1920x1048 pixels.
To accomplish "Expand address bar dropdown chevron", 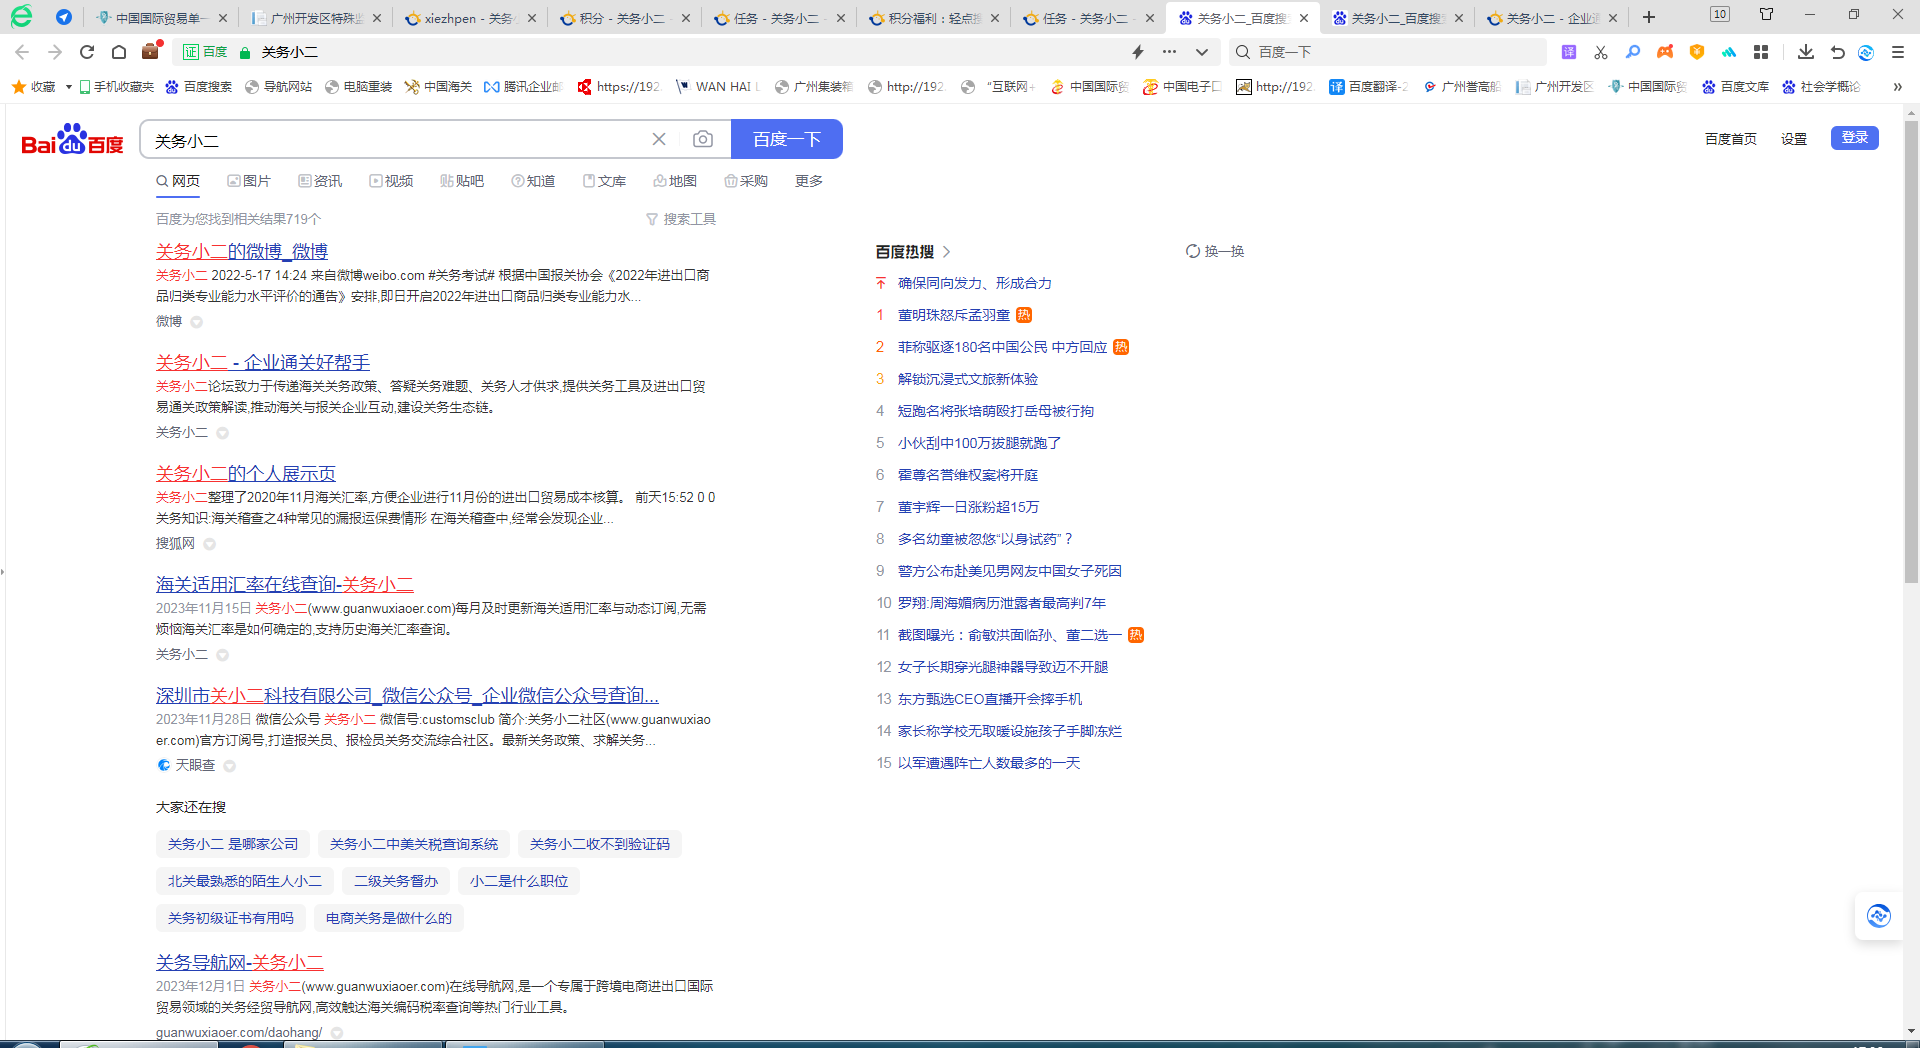I will click(1202, 52).
